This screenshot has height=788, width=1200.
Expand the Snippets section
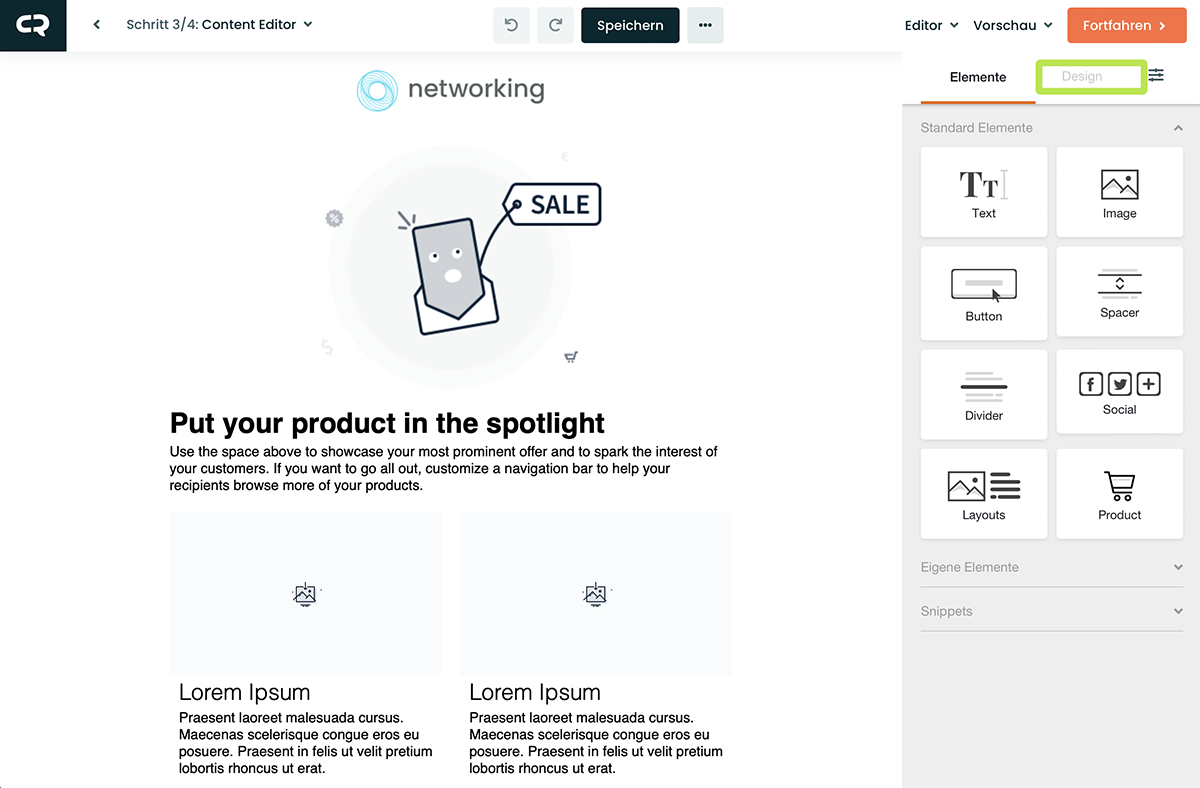(1051, 611)
